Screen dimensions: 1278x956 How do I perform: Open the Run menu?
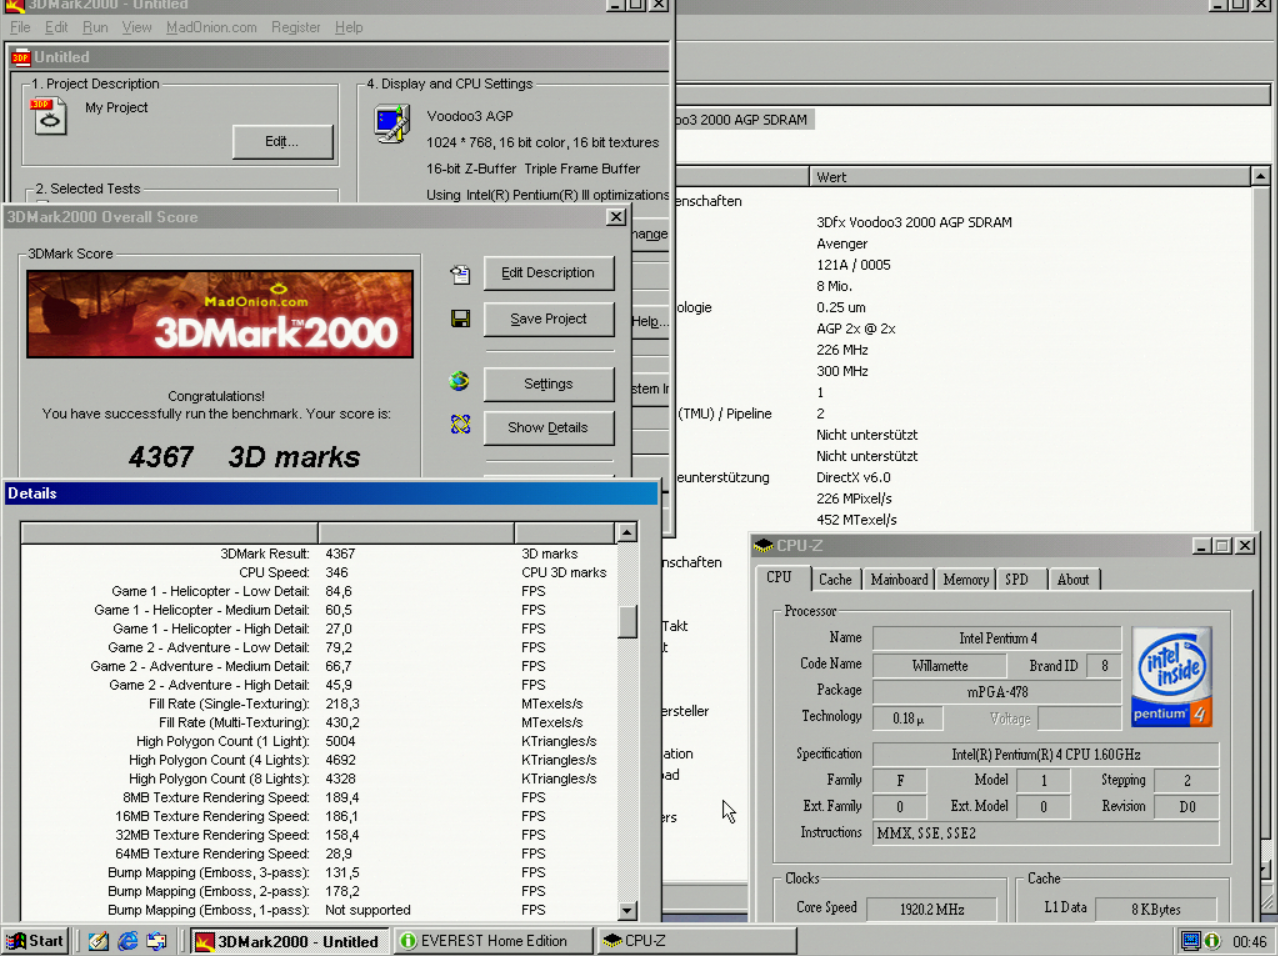[x=95, y=27]
